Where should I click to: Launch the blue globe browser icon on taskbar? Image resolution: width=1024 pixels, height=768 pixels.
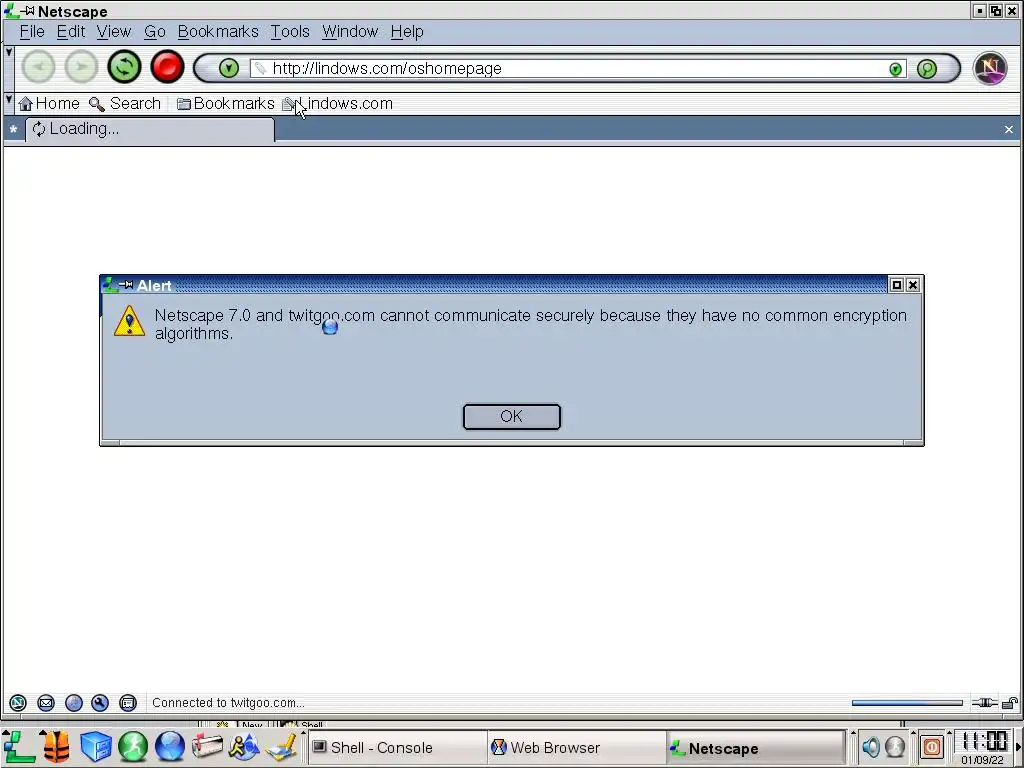pyautogui.click(x=170, y=746)
